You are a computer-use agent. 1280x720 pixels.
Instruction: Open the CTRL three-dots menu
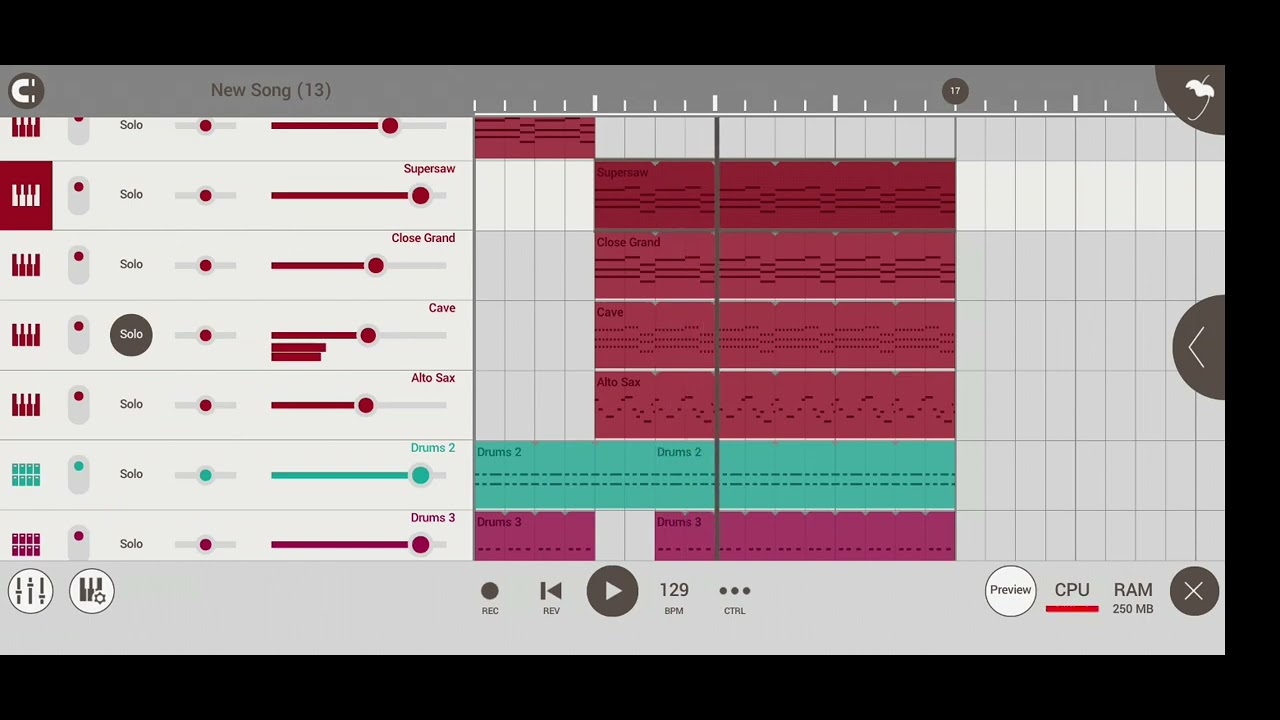click(x=735, y=597)
